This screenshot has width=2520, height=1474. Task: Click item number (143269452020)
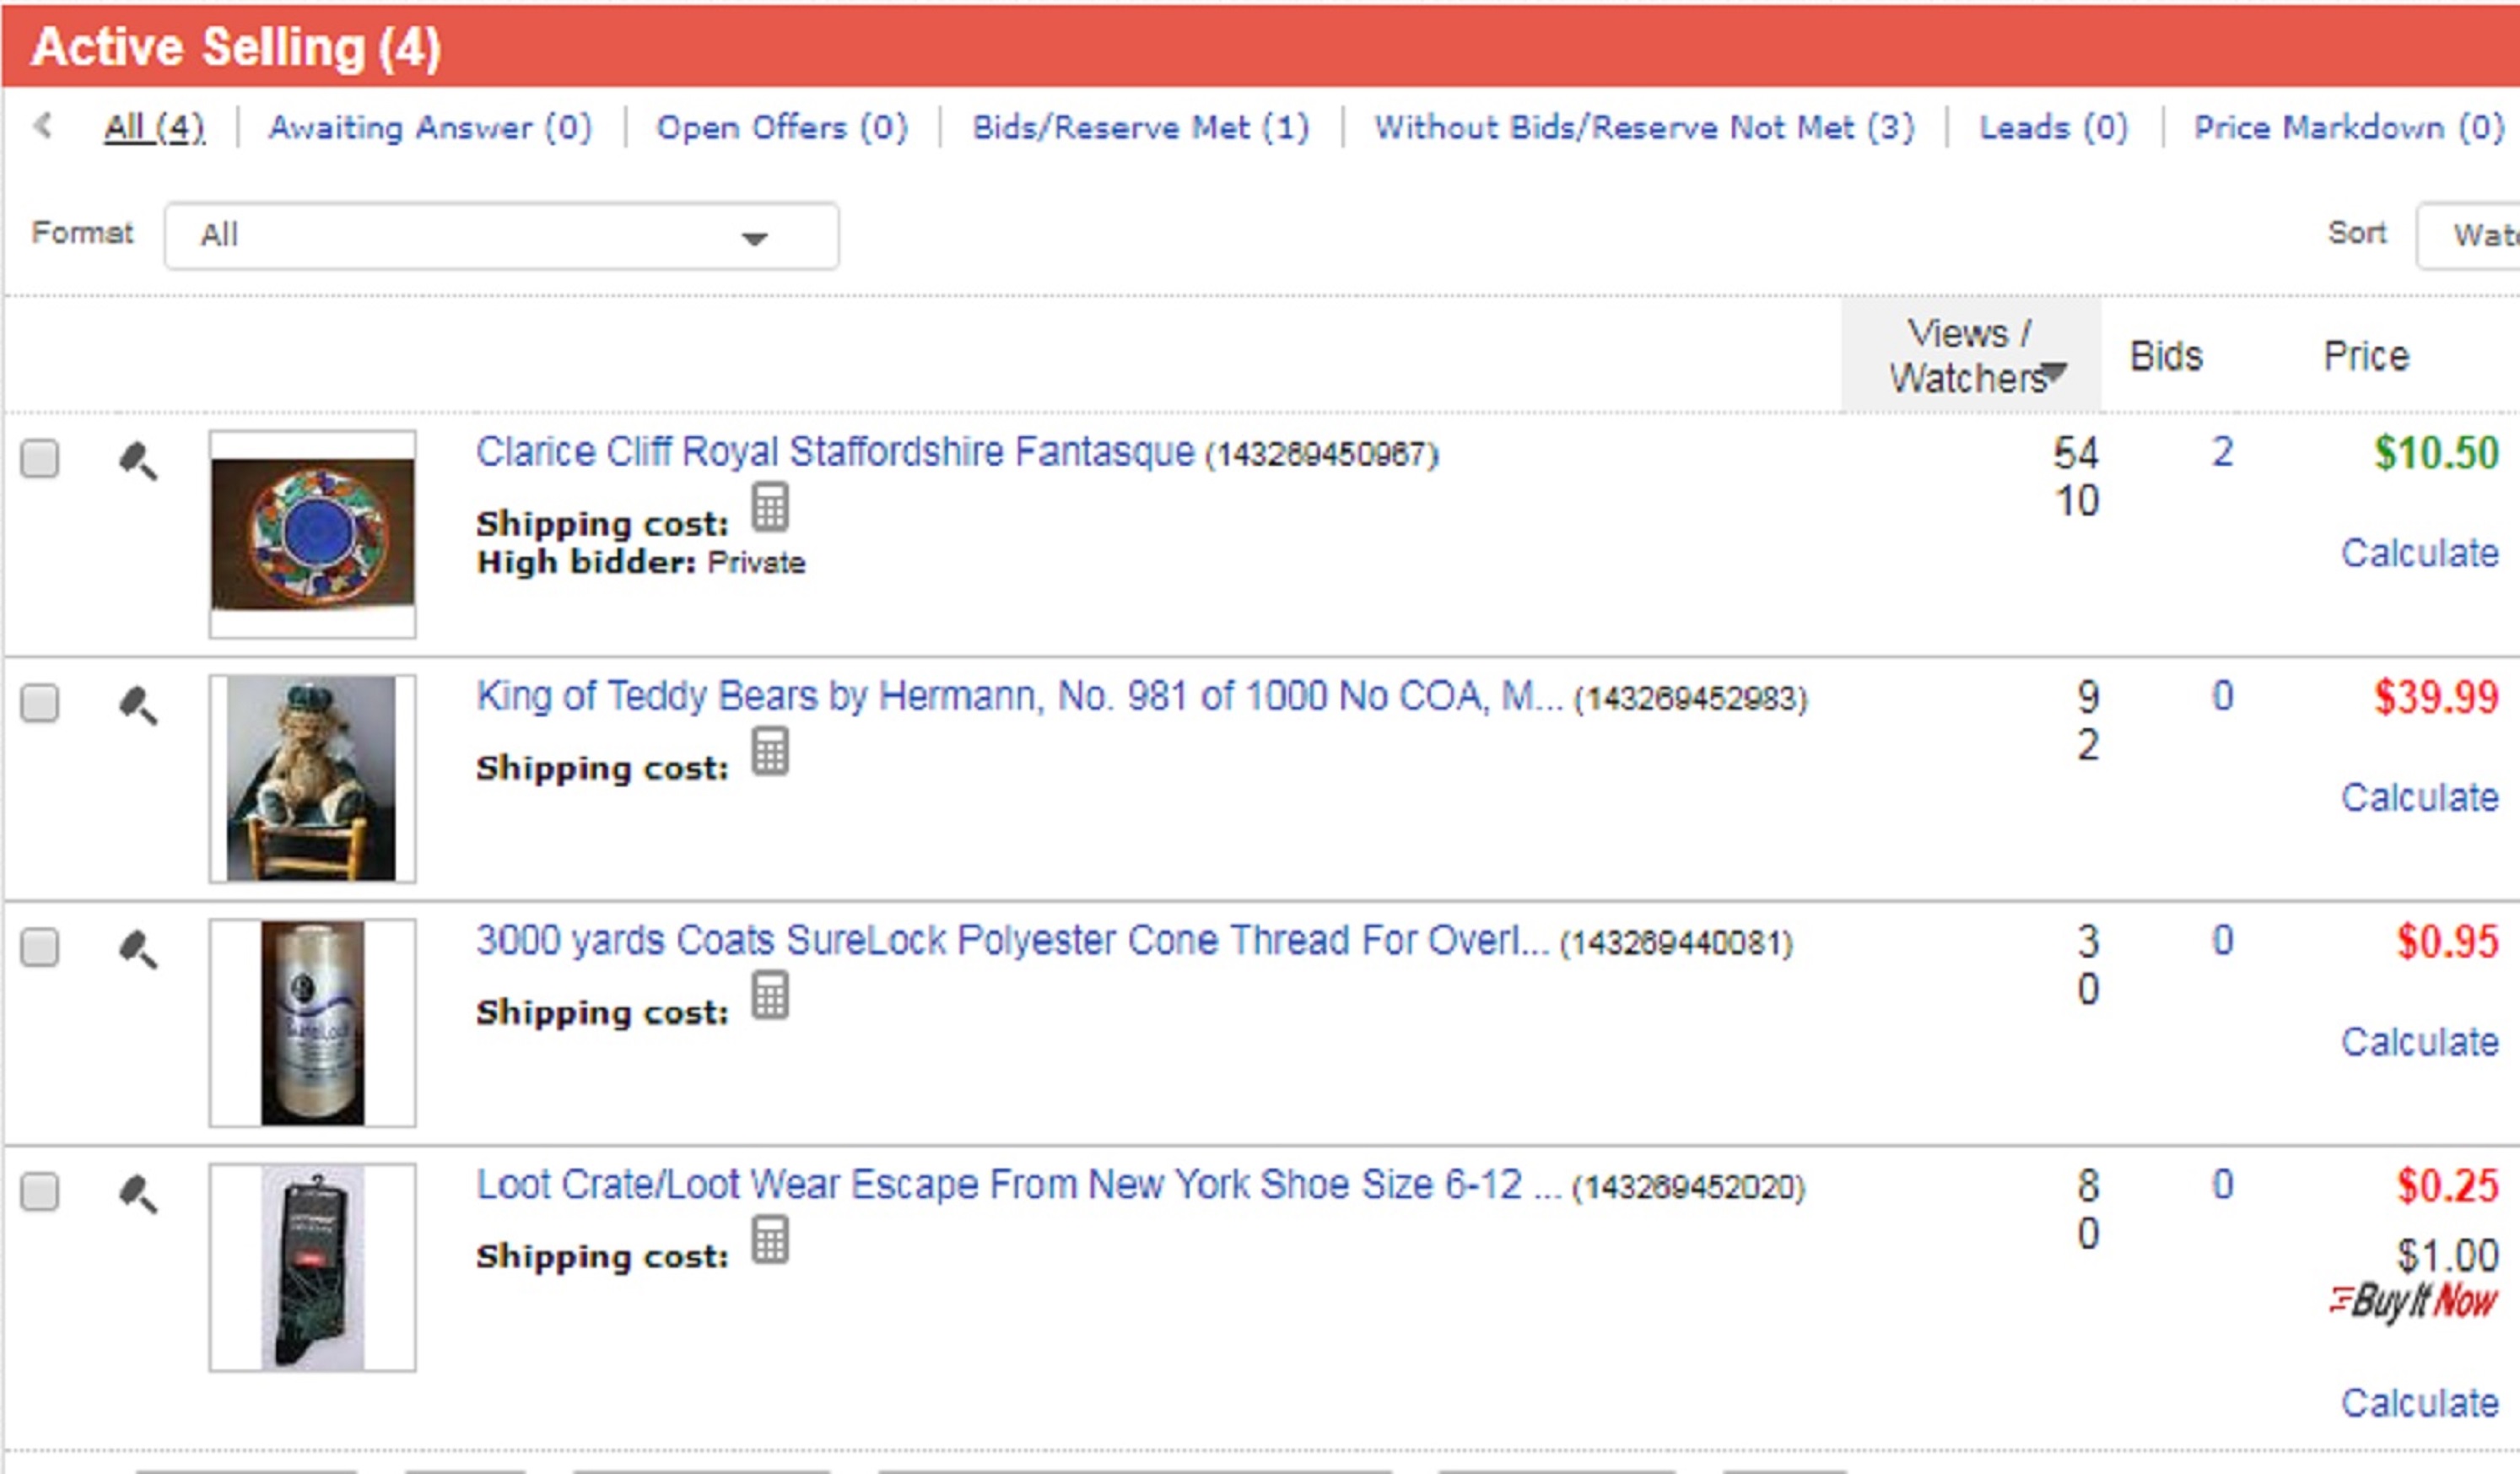(x=1688, y=1188)
